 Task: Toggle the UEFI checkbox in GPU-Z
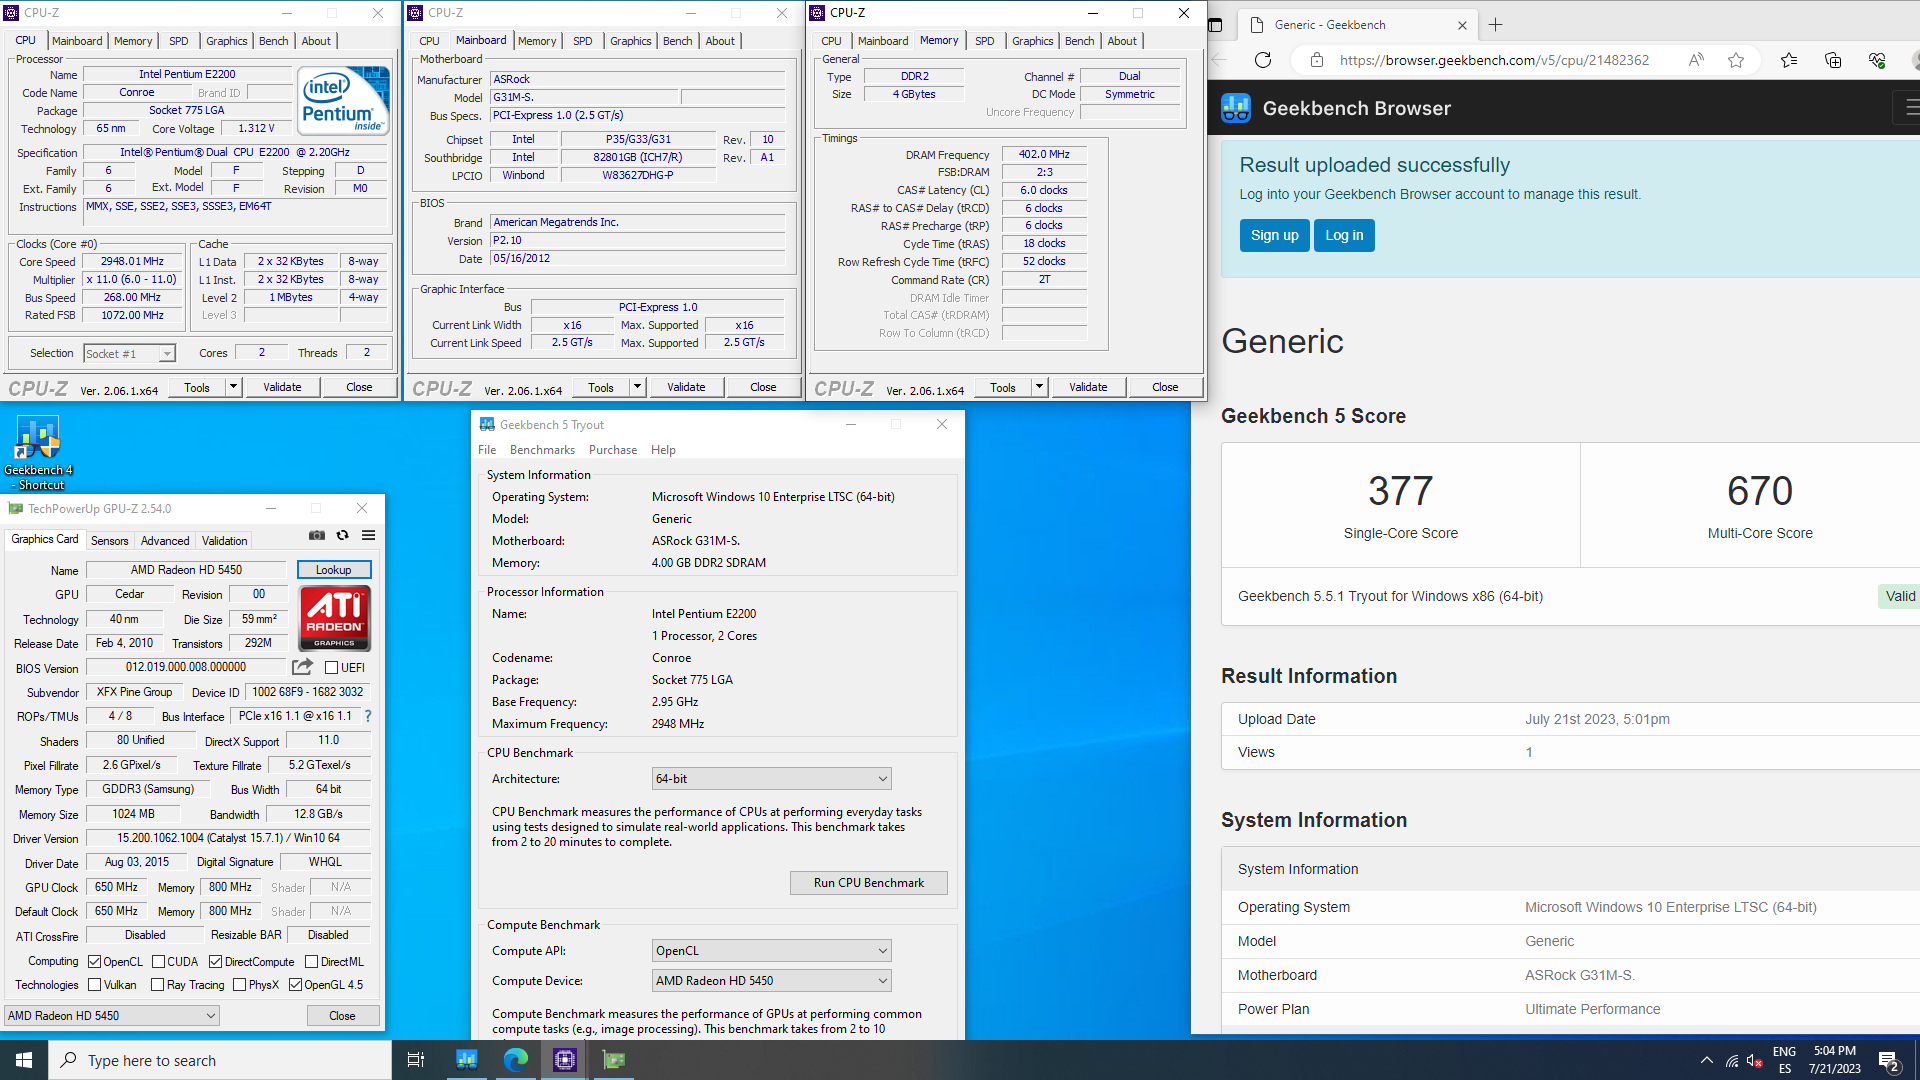pos(332,668)
